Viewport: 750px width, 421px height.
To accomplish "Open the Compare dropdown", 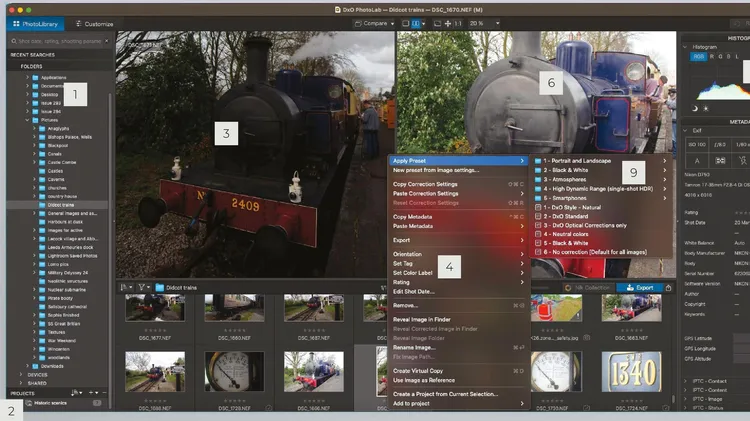I will 374,23.
